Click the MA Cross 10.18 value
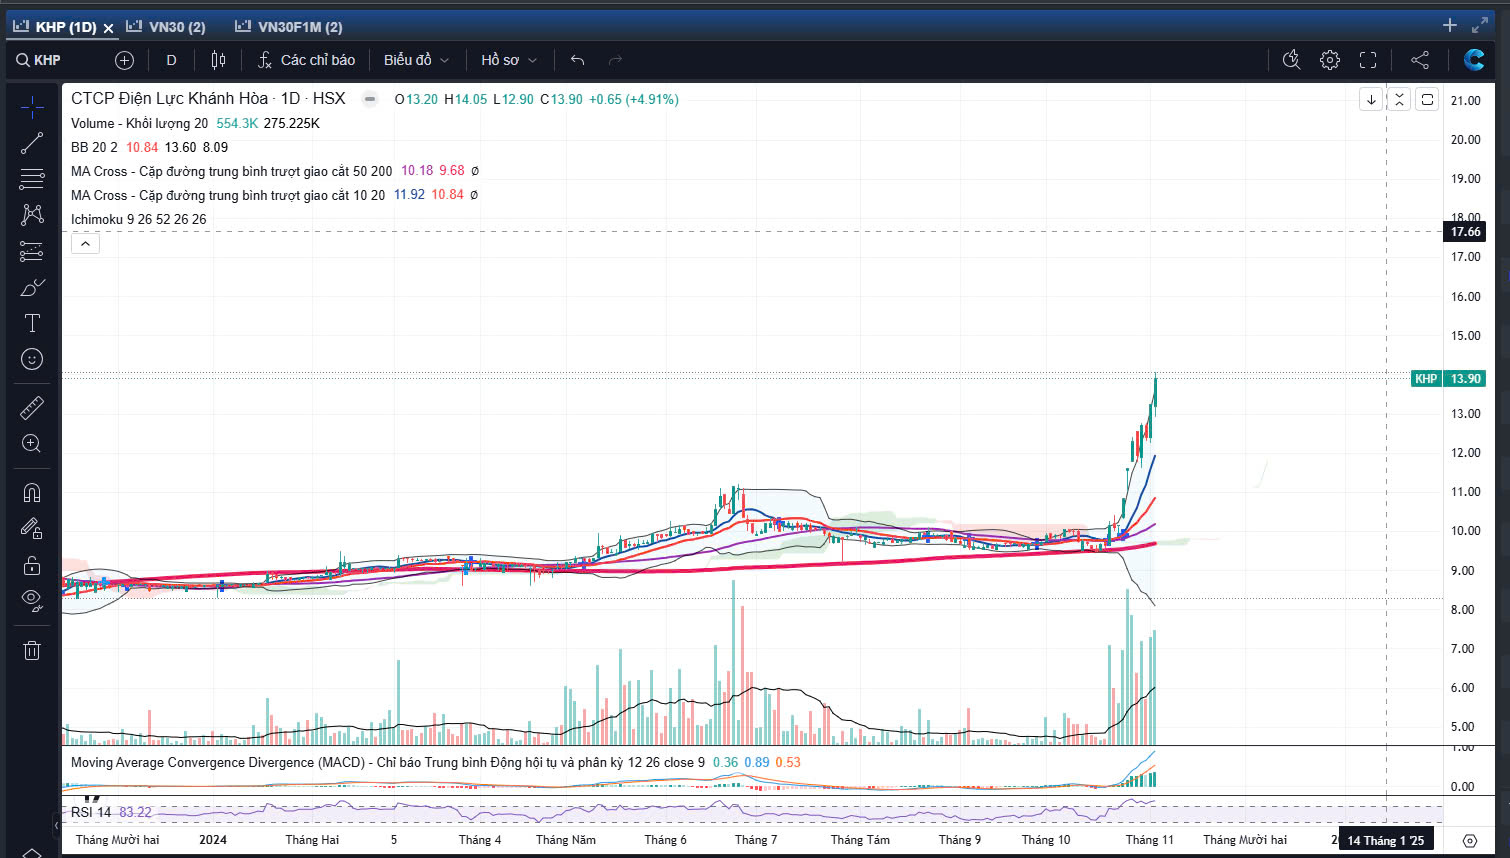This screenshot has height=858, width=1510. point(415,171)
